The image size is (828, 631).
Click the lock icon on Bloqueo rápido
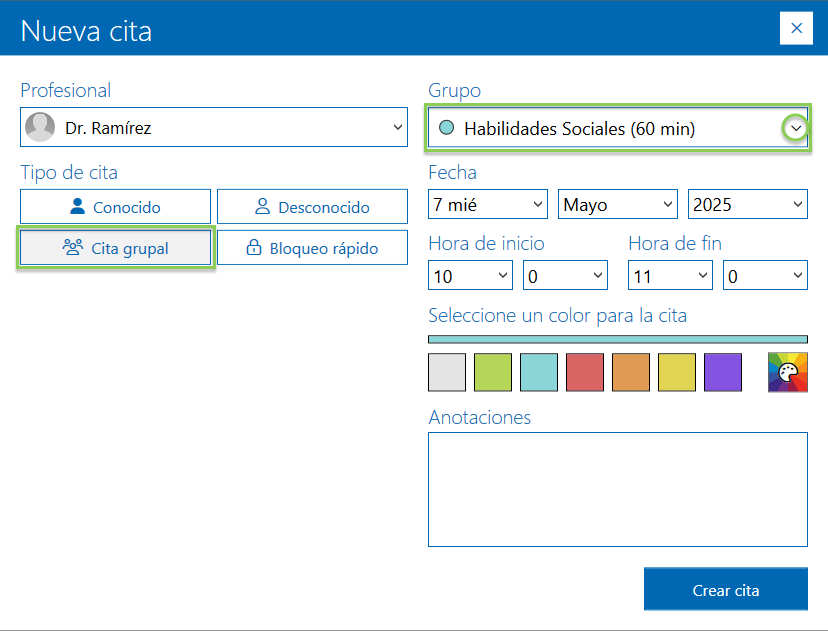[x=256, y=247]
